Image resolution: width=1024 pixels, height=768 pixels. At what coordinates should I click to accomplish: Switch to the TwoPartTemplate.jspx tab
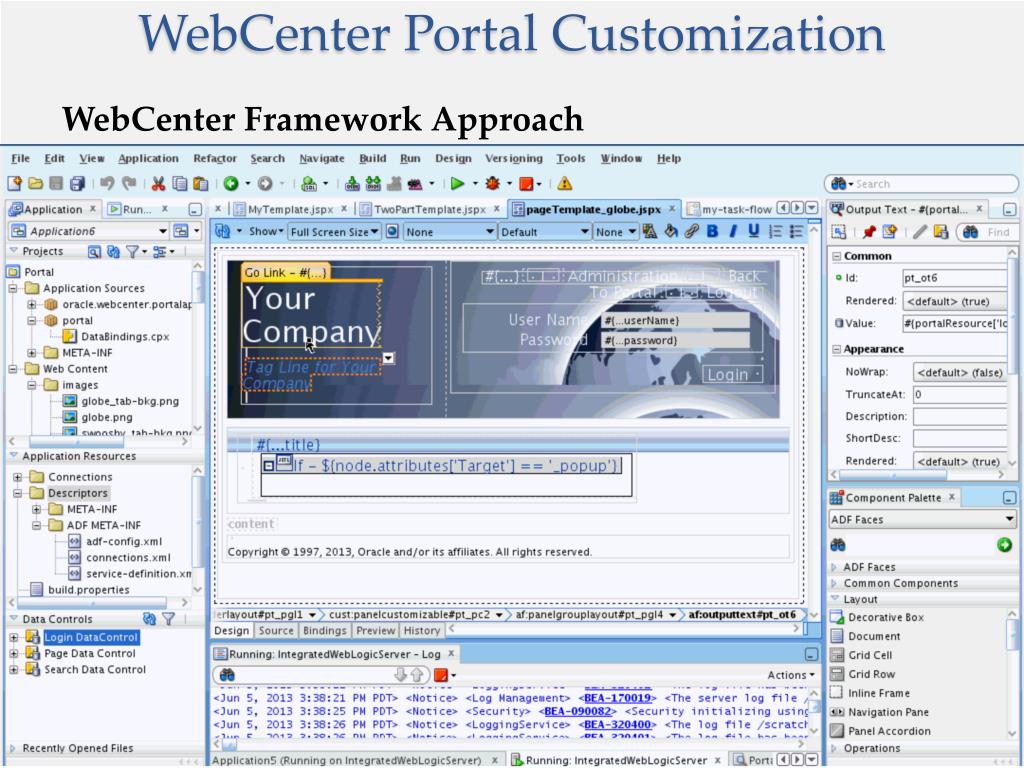[x=429, y=209]
